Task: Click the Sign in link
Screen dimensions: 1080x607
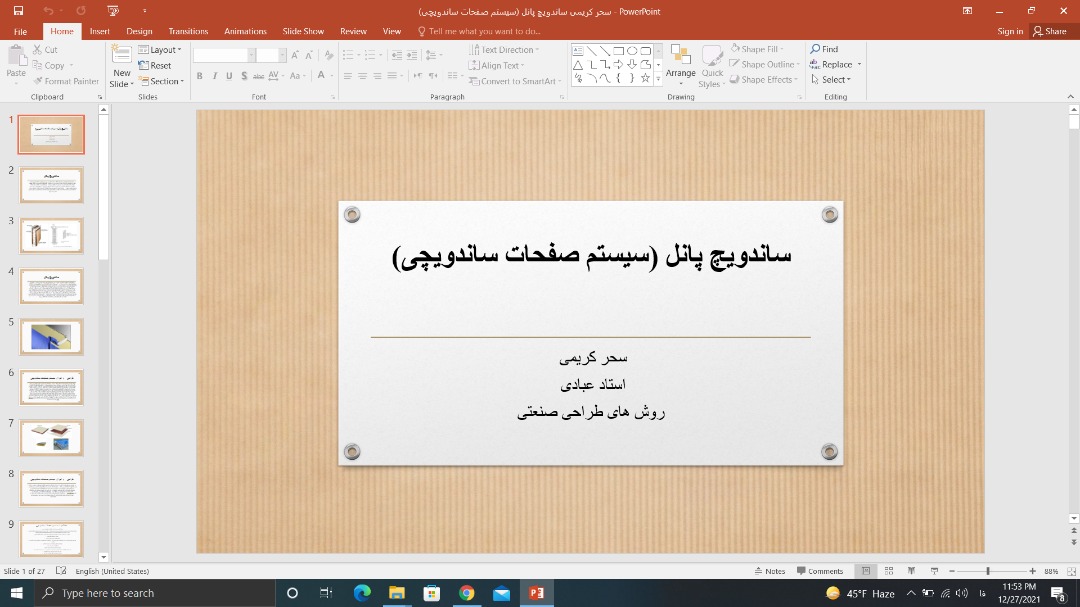Action: 1010,31
